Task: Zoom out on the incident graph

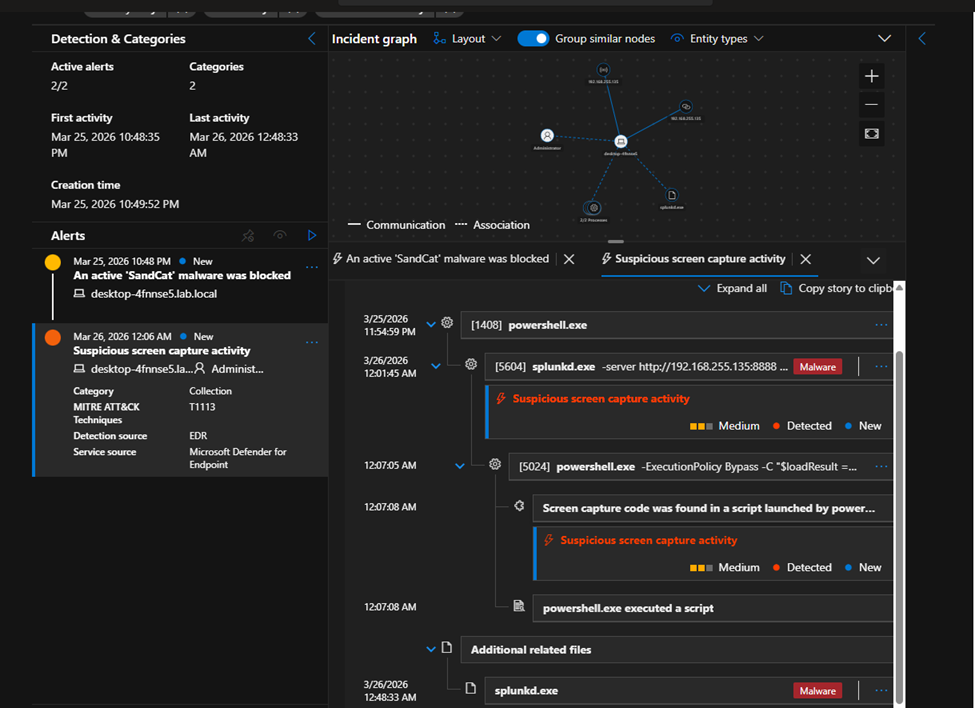Action: pos(872,104)
